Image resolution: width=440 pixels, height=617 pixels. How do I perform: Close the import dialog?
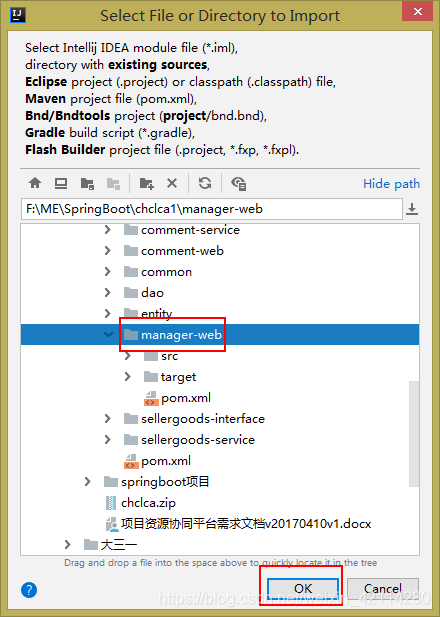point(418,11)
